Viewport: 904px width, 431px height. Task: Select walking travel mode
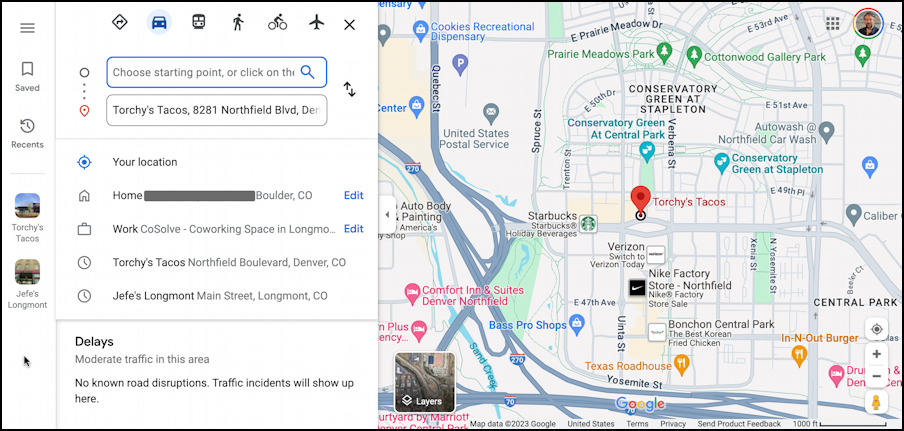[x=238, y=22]
